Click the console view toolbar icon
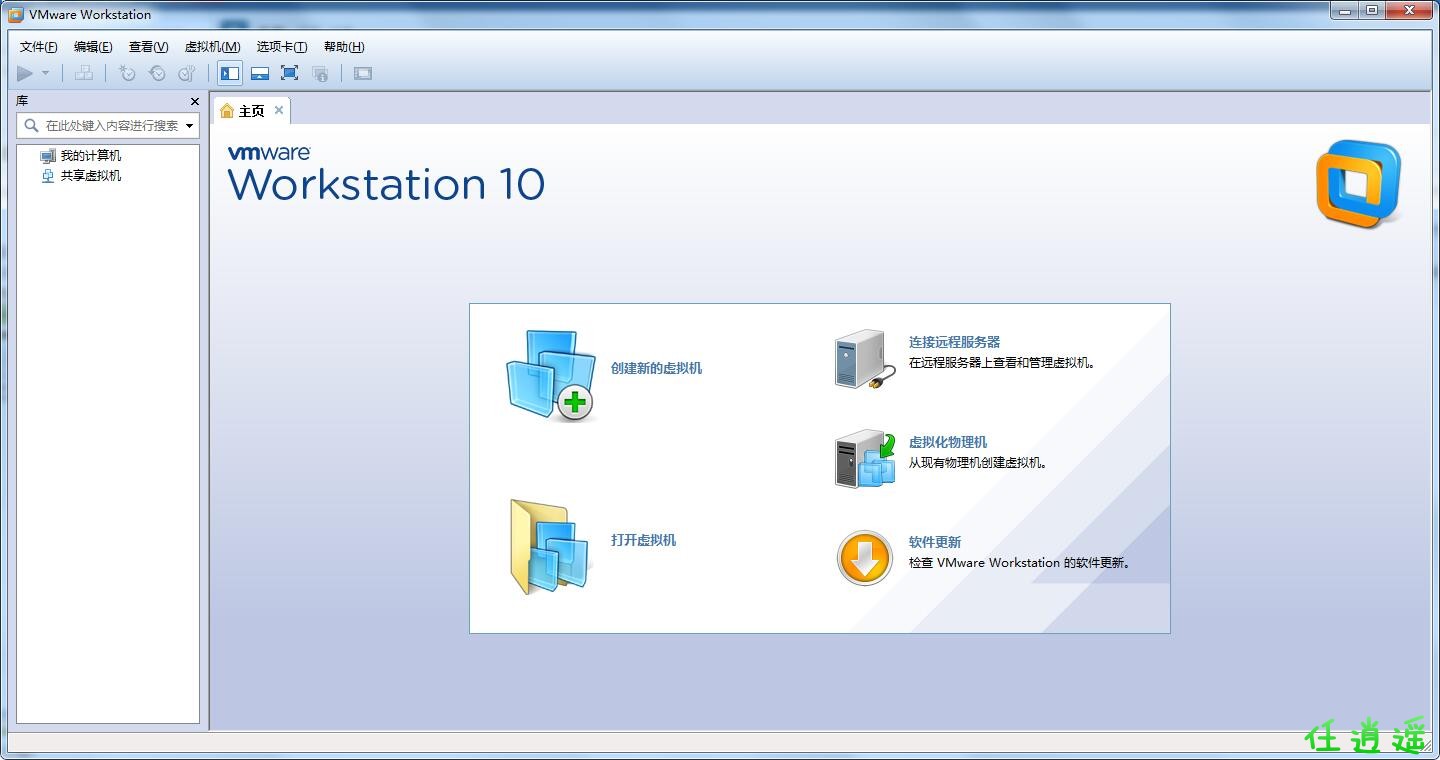1440x760 pixels. point(363,73)
